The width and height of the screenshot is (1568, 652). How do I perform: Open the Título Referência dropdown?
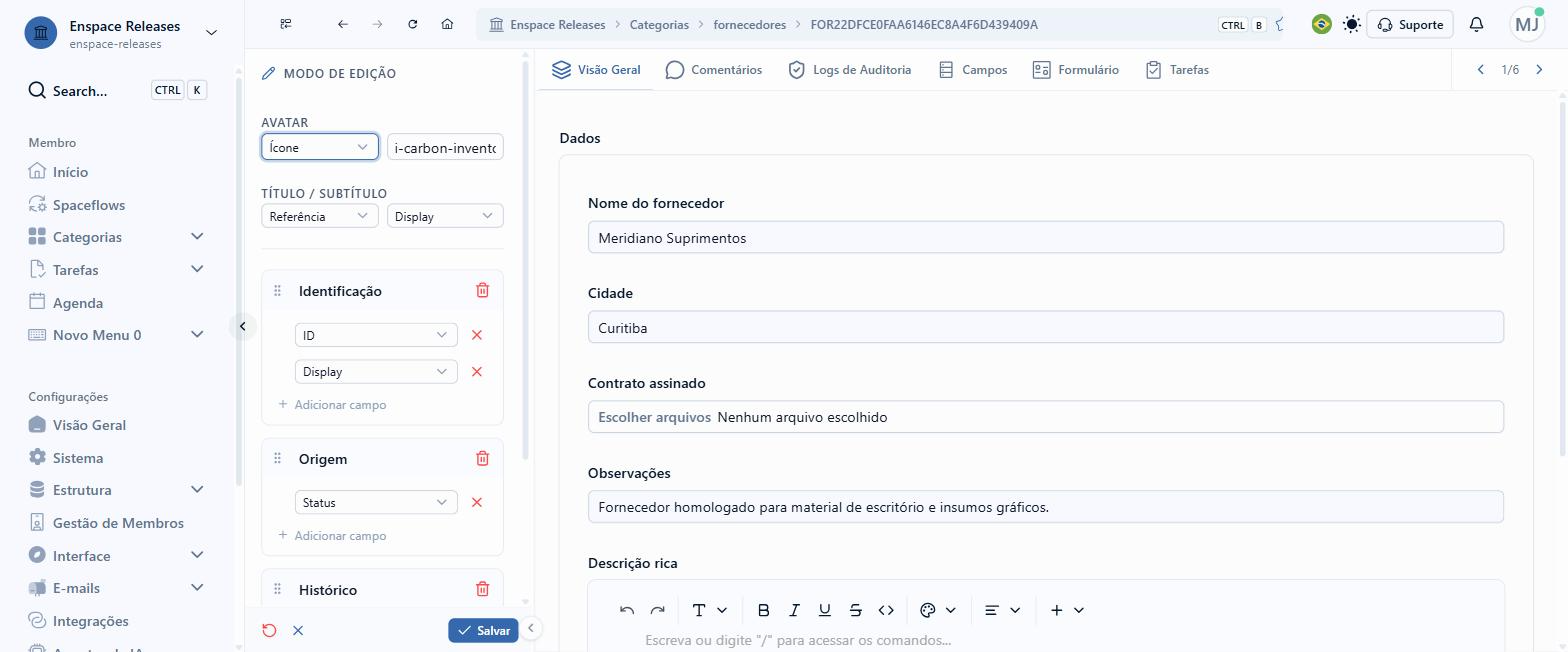coord(320,216)
